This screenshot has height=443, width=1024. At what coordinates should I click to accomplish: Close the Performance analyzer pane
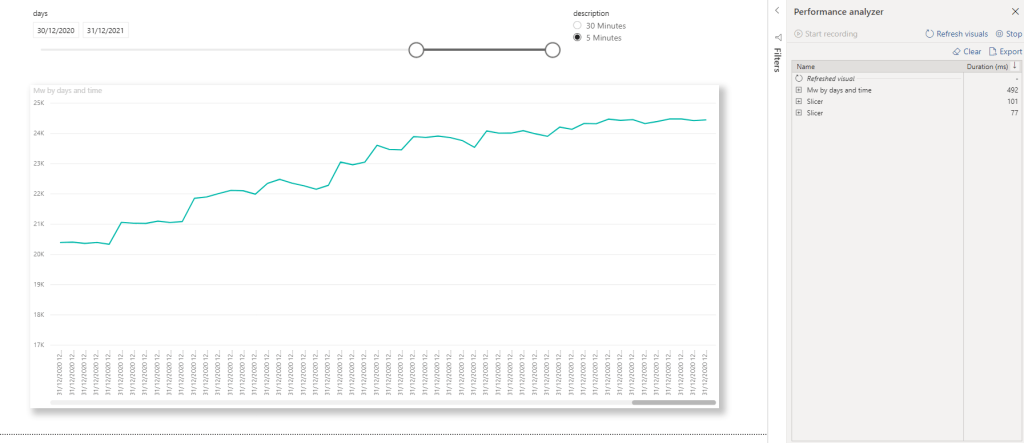coord(1014,11)
